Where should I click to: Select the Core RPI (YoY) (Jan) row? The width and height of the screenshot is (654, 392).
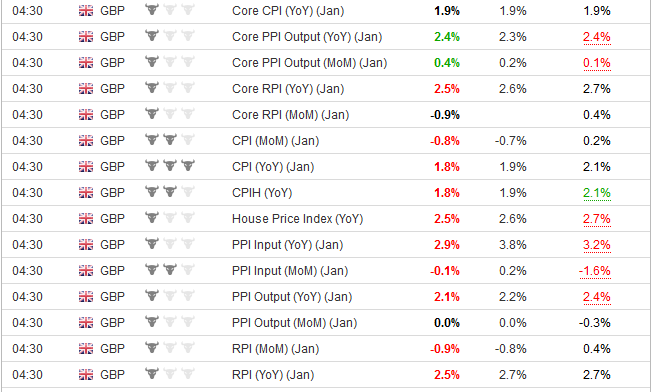(325, 89)
